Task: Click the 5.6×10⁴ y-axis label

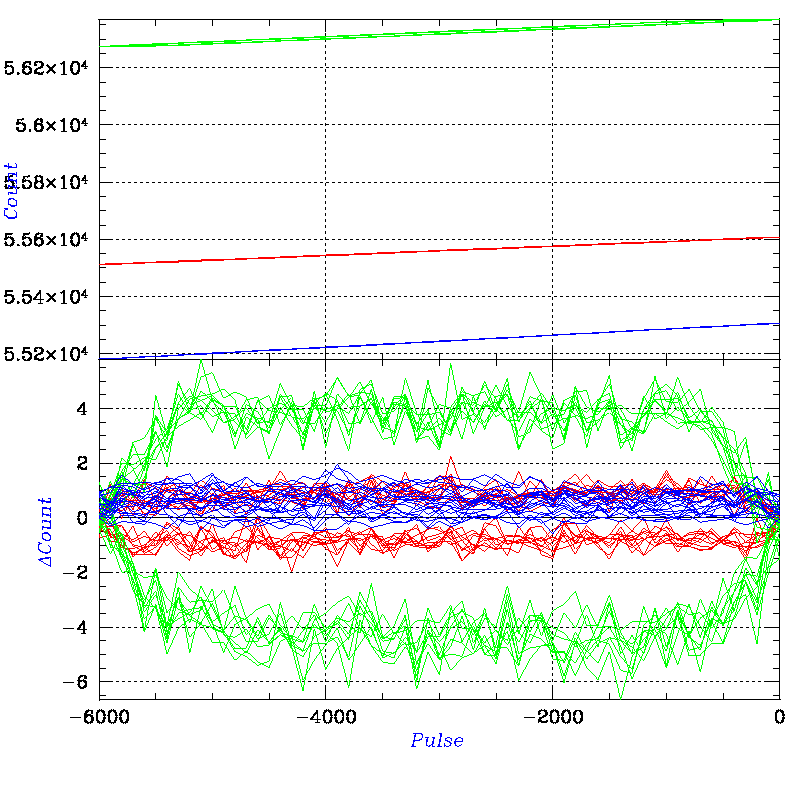Action: (x=51, y=125)
